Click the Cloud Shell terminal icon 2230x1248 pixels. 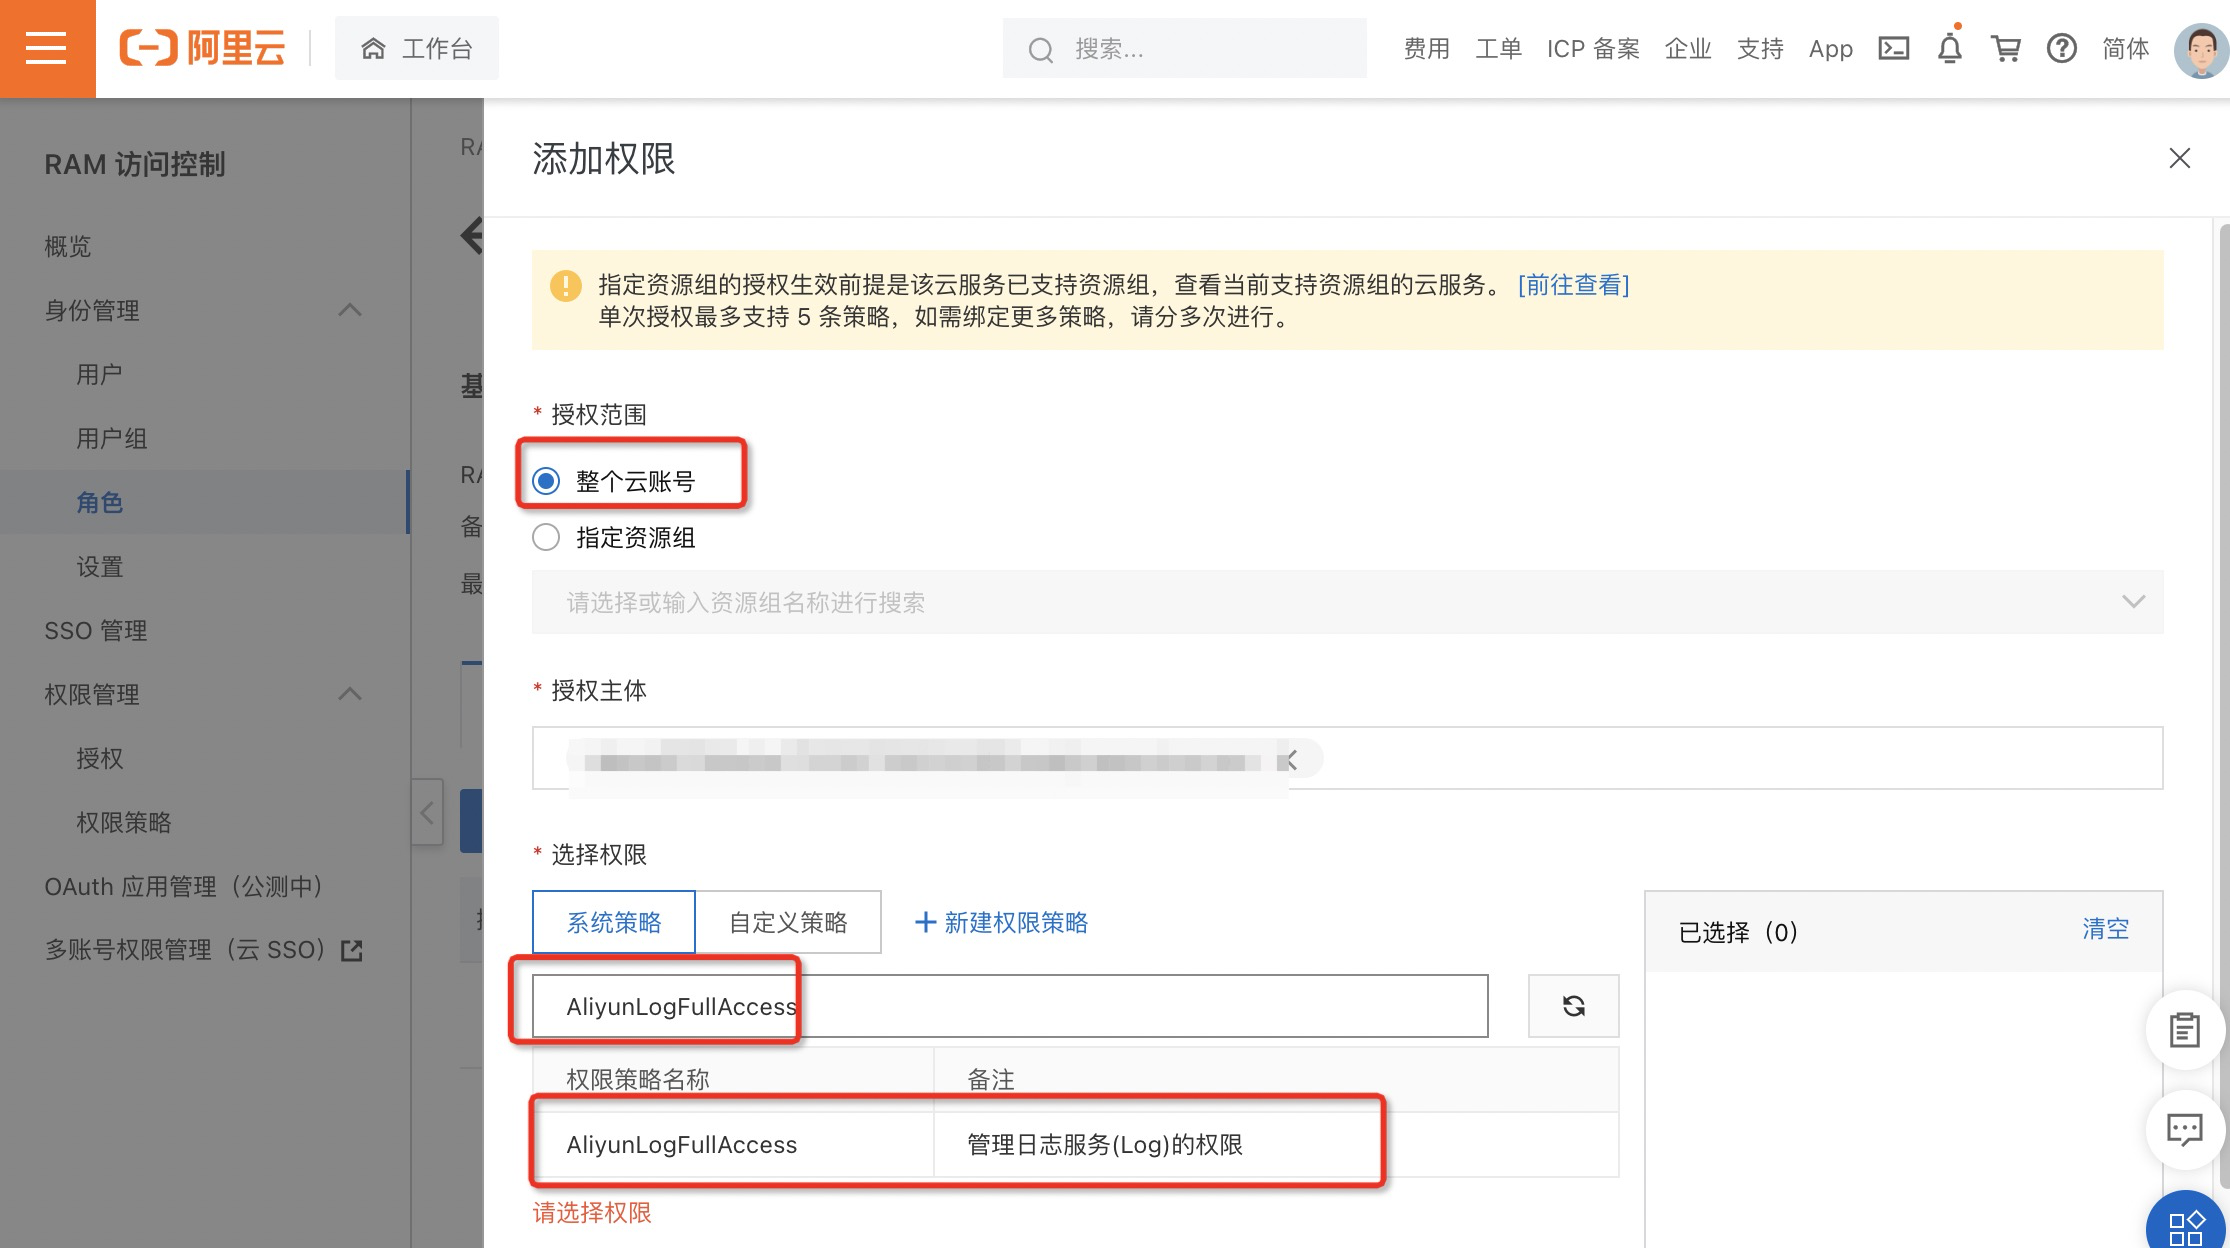pos(1893,48)
